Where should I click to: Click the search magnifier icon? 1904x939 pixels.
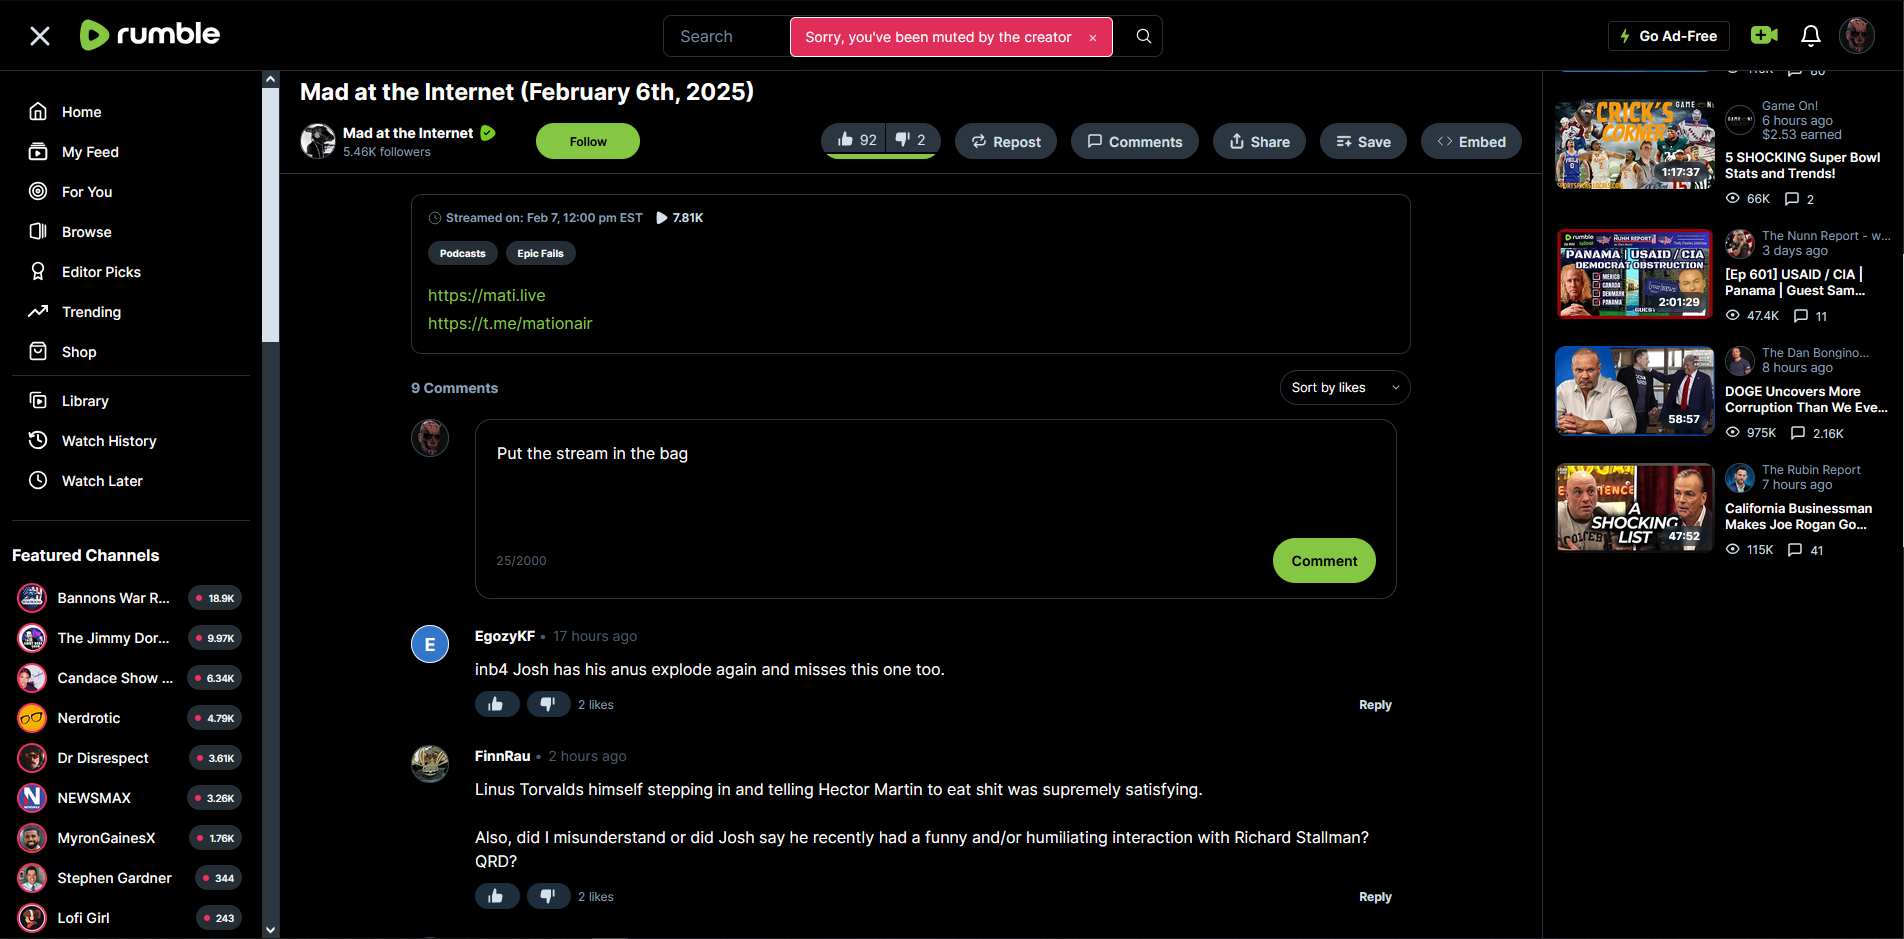click(x=1143, y=36)
